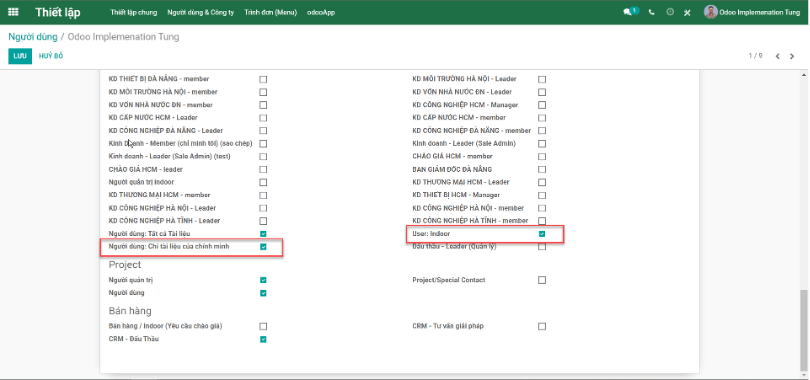
Task: Toggle CHÀO GIÁ HCM - leader checkbox
Action: (263, 169)
